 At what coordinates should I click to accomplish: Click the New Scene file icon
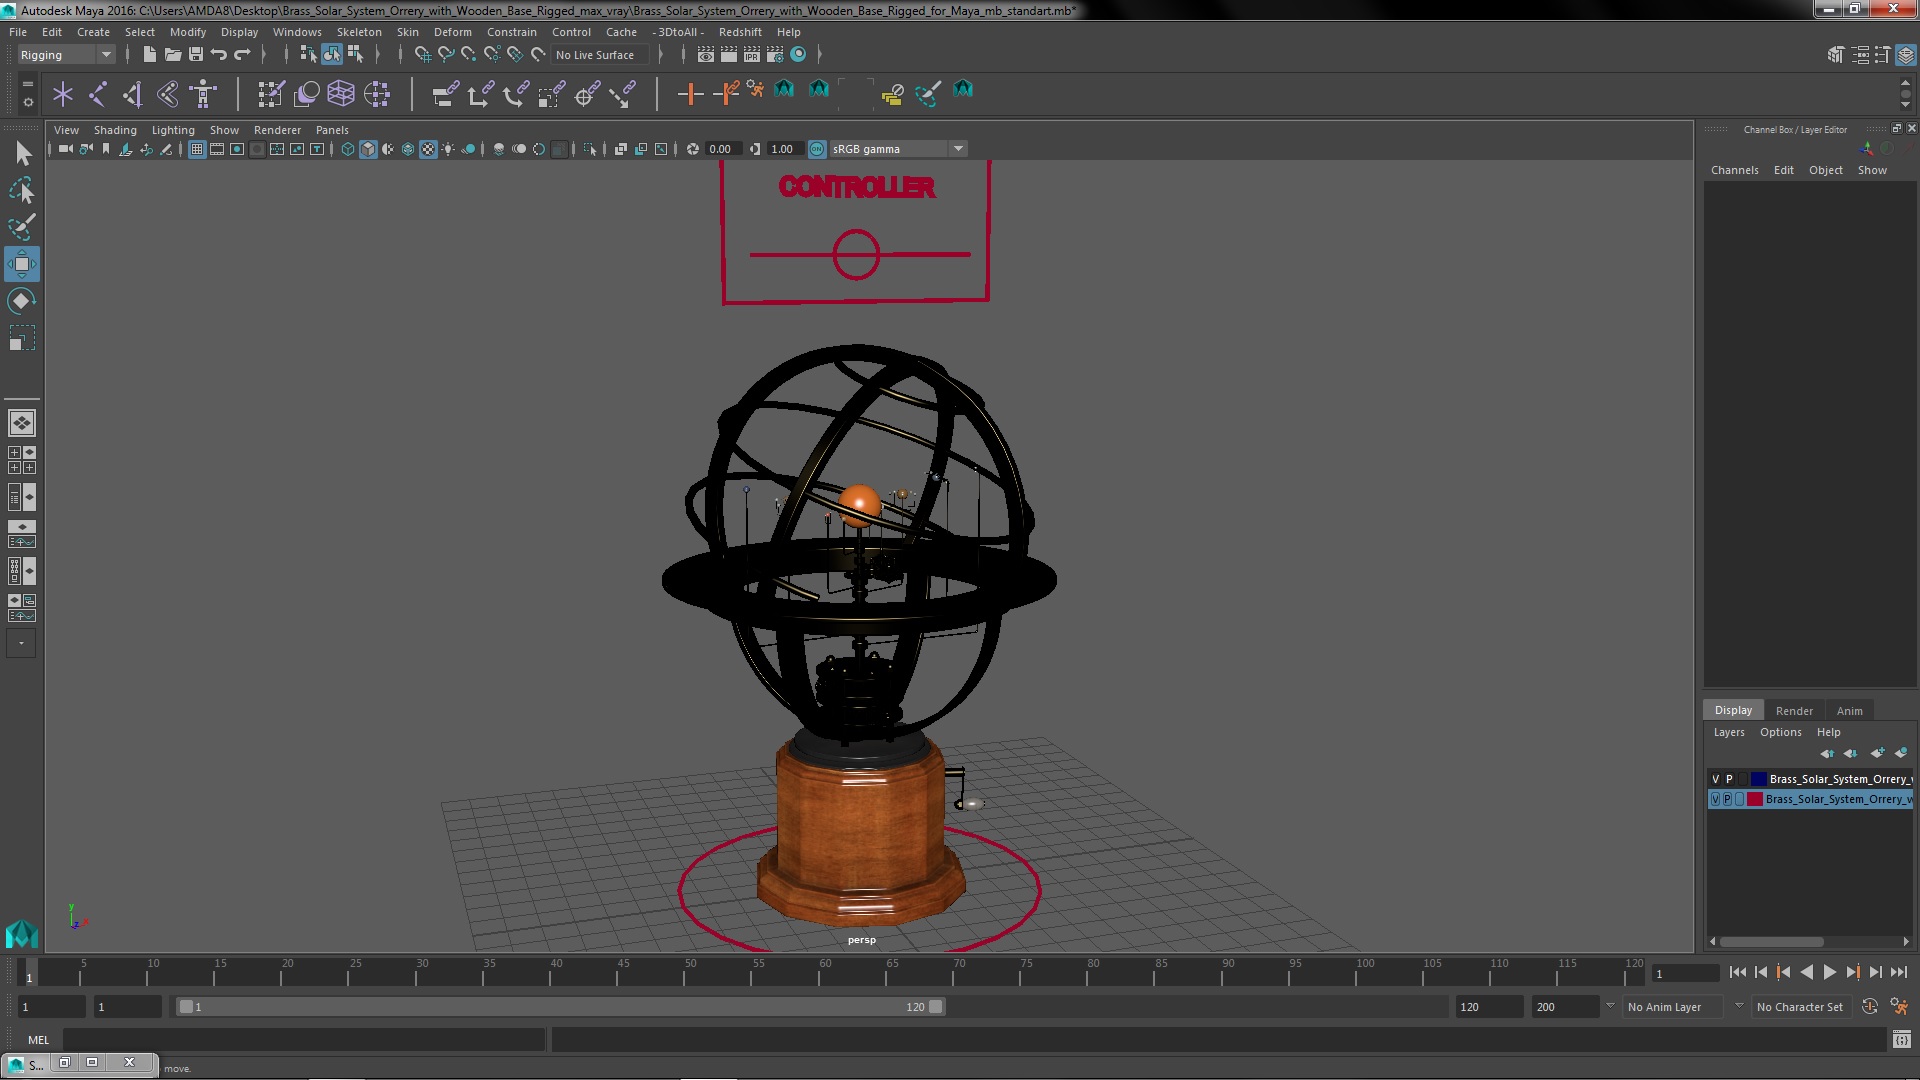(149, 55)
